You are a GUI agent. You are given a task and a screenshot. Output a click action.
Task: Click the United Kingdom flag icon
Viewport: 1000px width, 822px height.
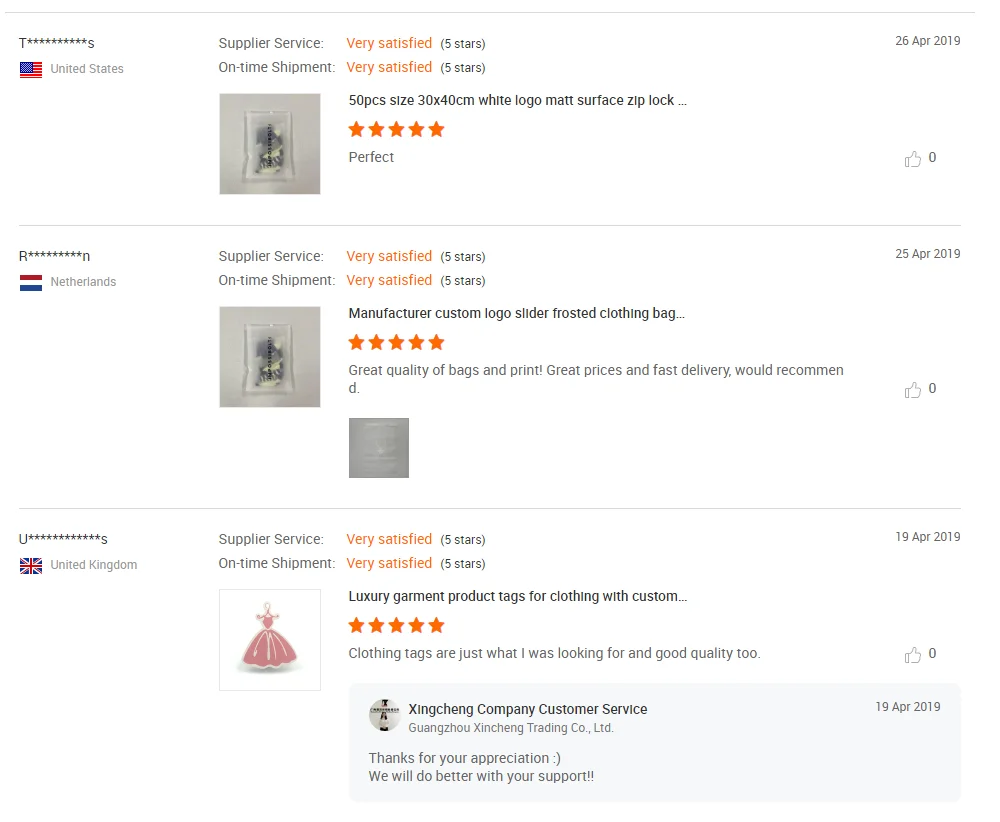[x=31, y=566]
